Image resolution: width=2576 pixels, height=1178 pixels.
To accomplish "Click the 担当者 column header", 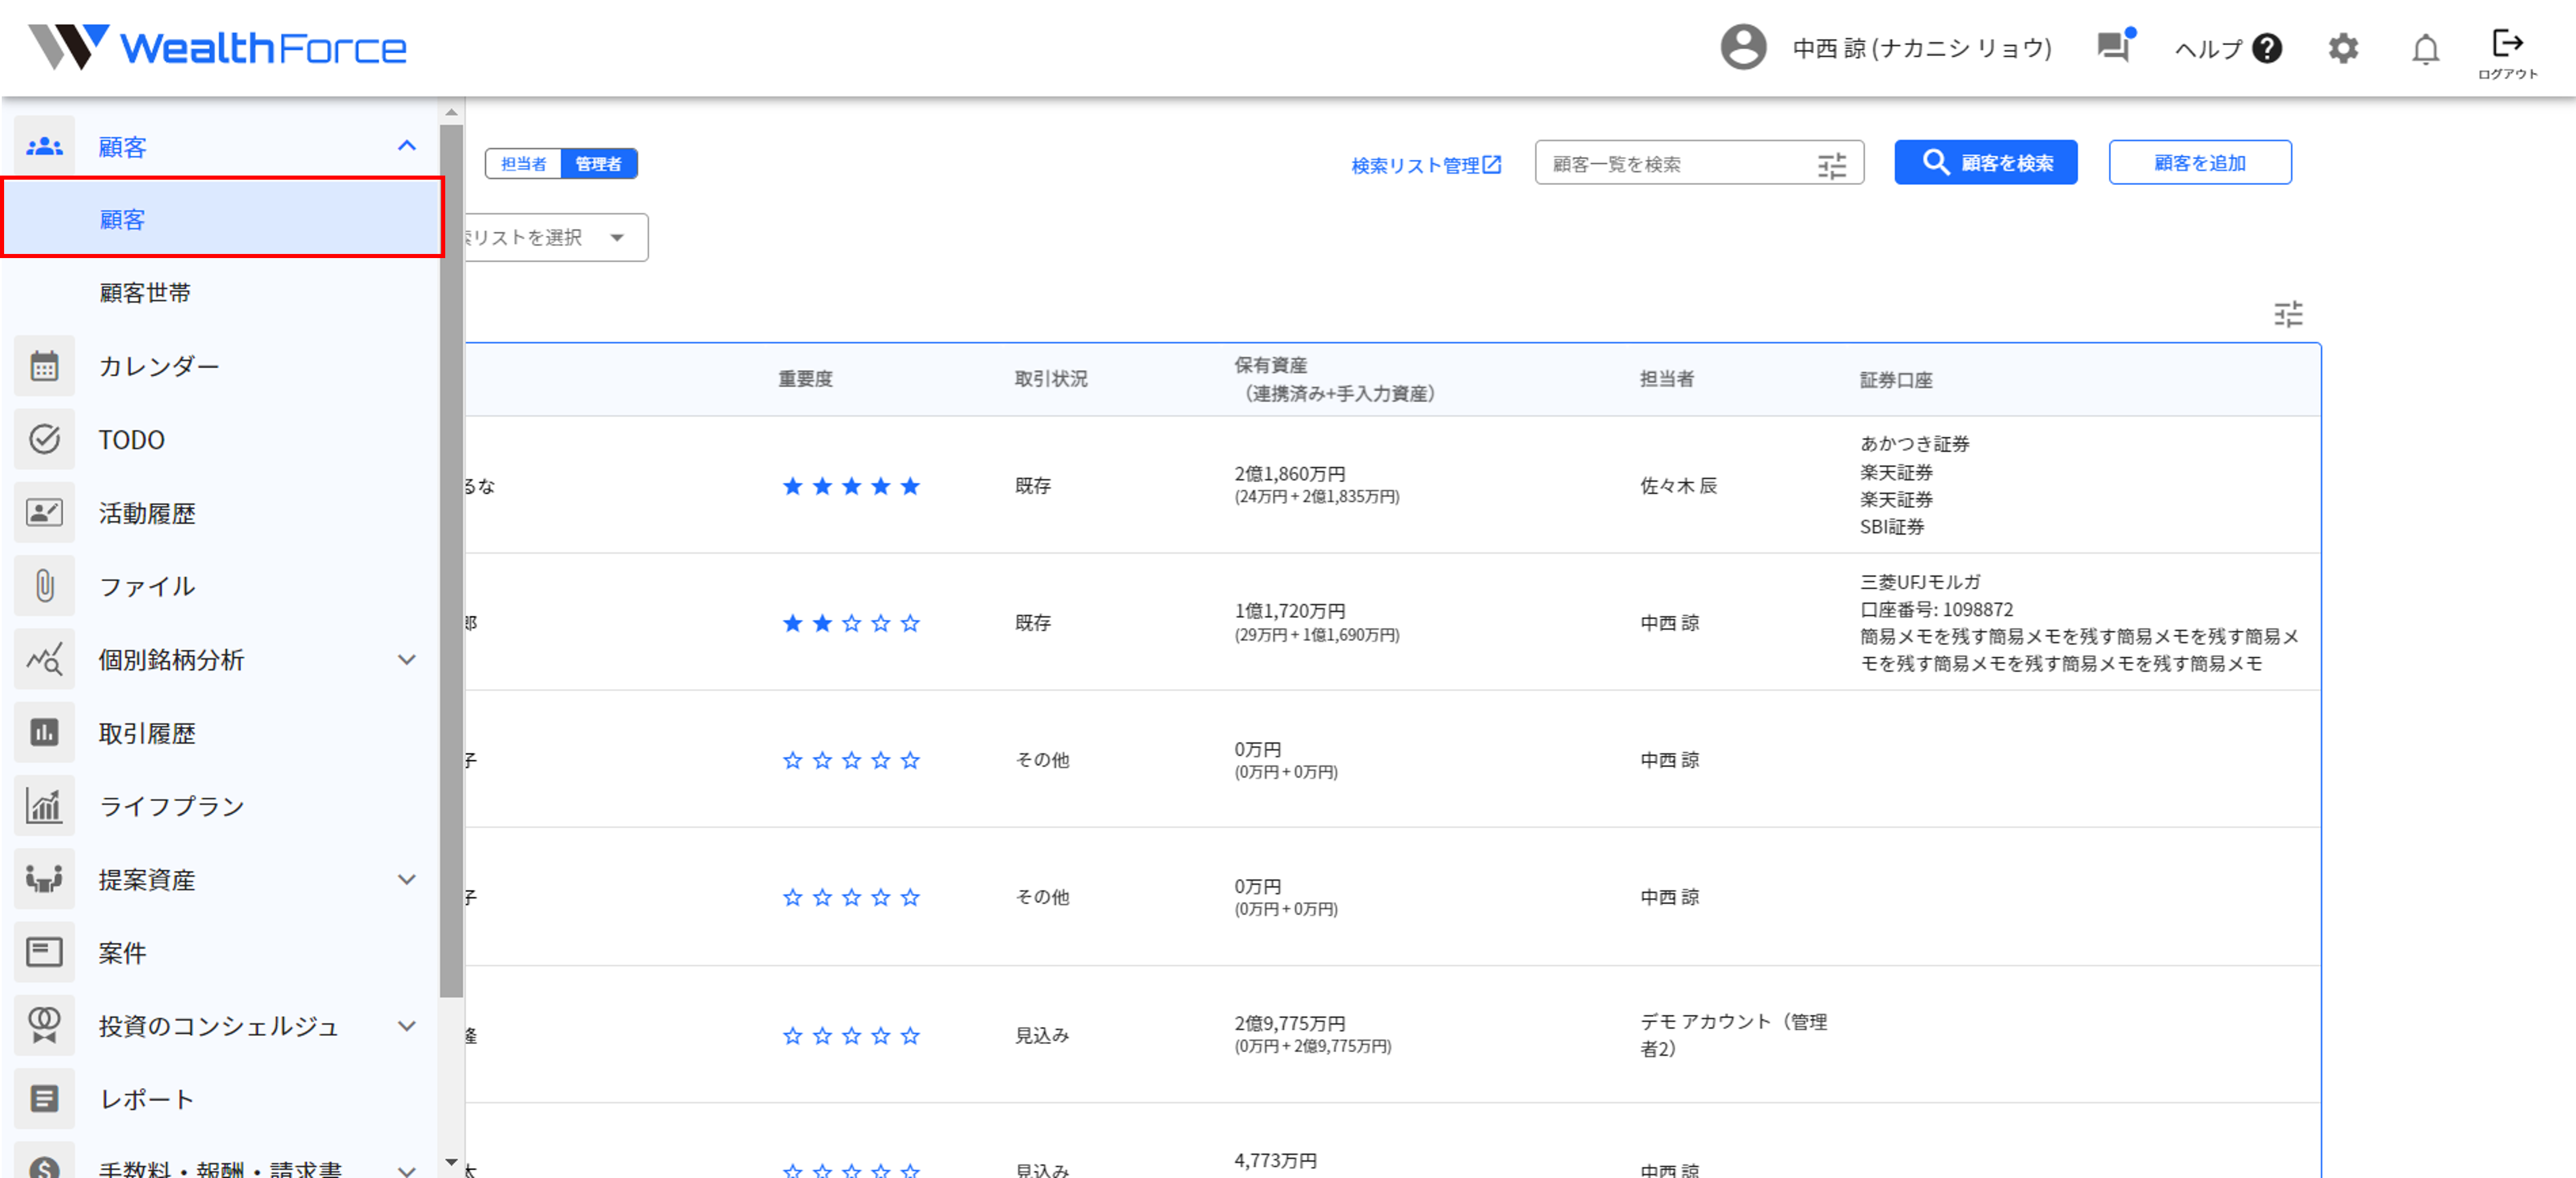I will (x=1667, y=379).
